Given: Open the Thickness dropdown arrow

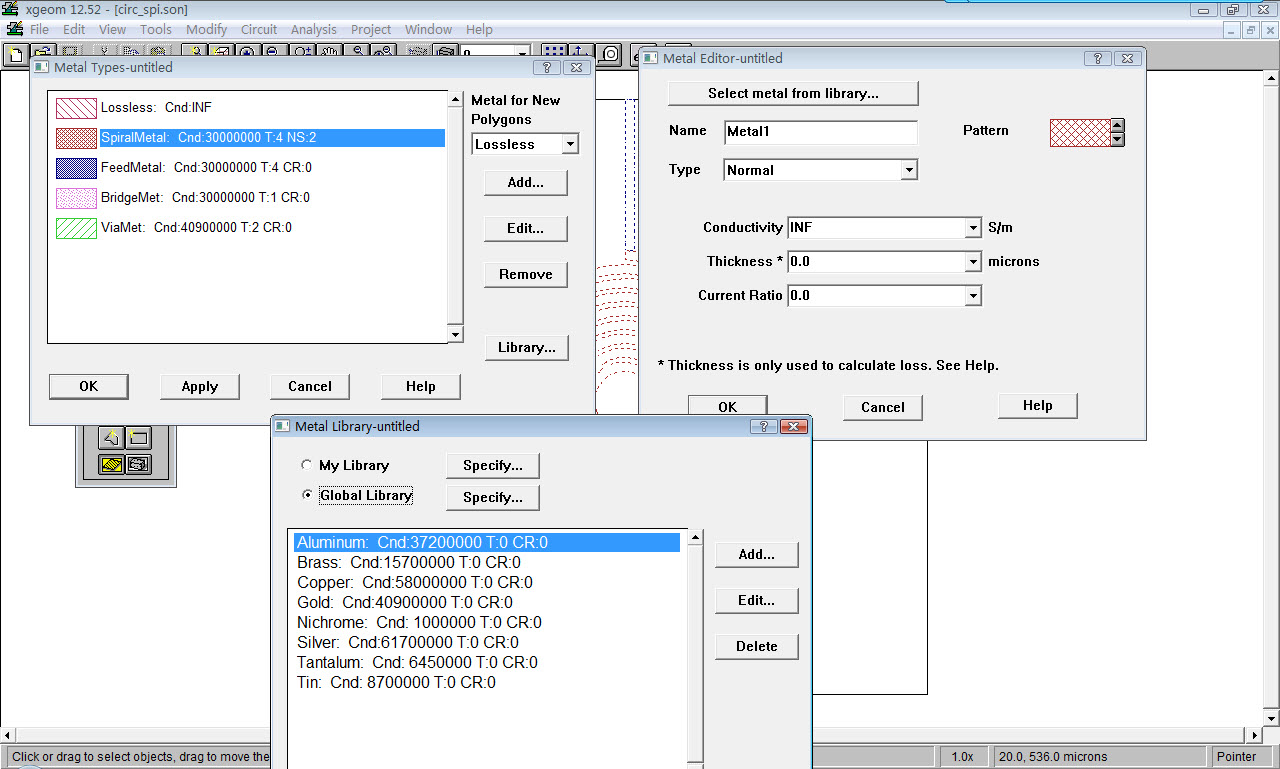Looking at the screenshot, I should tap(973, 262).
